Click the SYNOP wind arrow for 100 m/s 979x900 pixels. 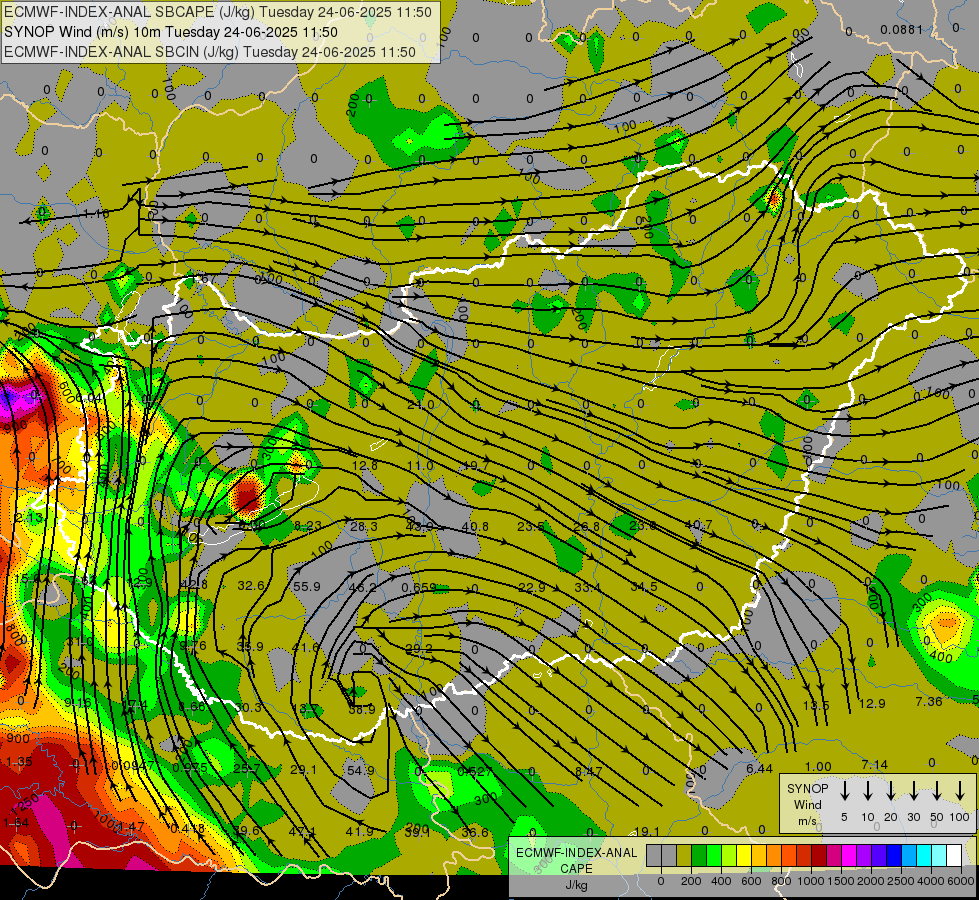960,791
